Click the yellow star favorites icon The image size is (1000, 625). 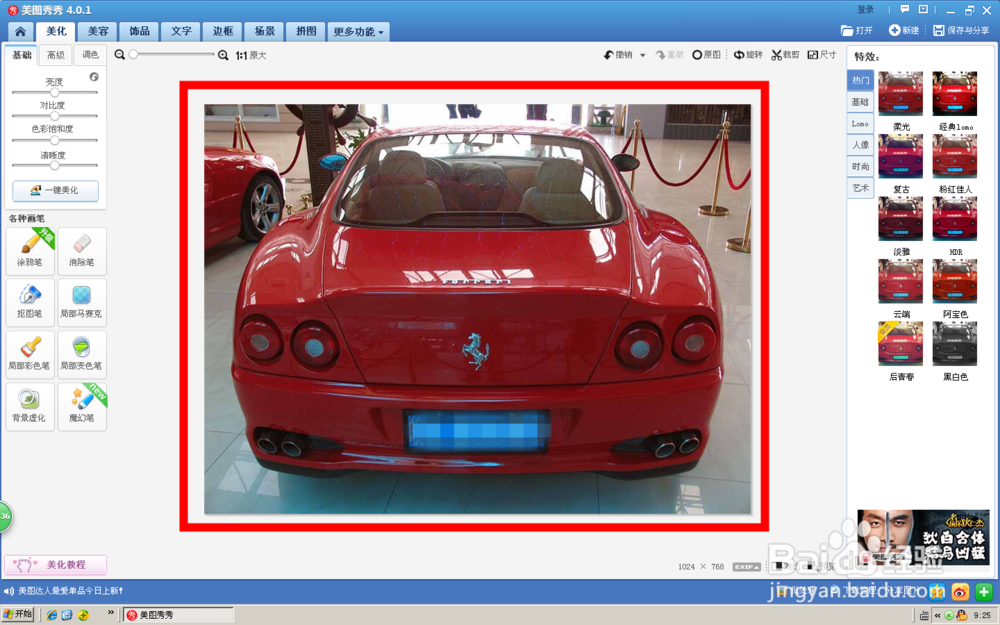937,591
